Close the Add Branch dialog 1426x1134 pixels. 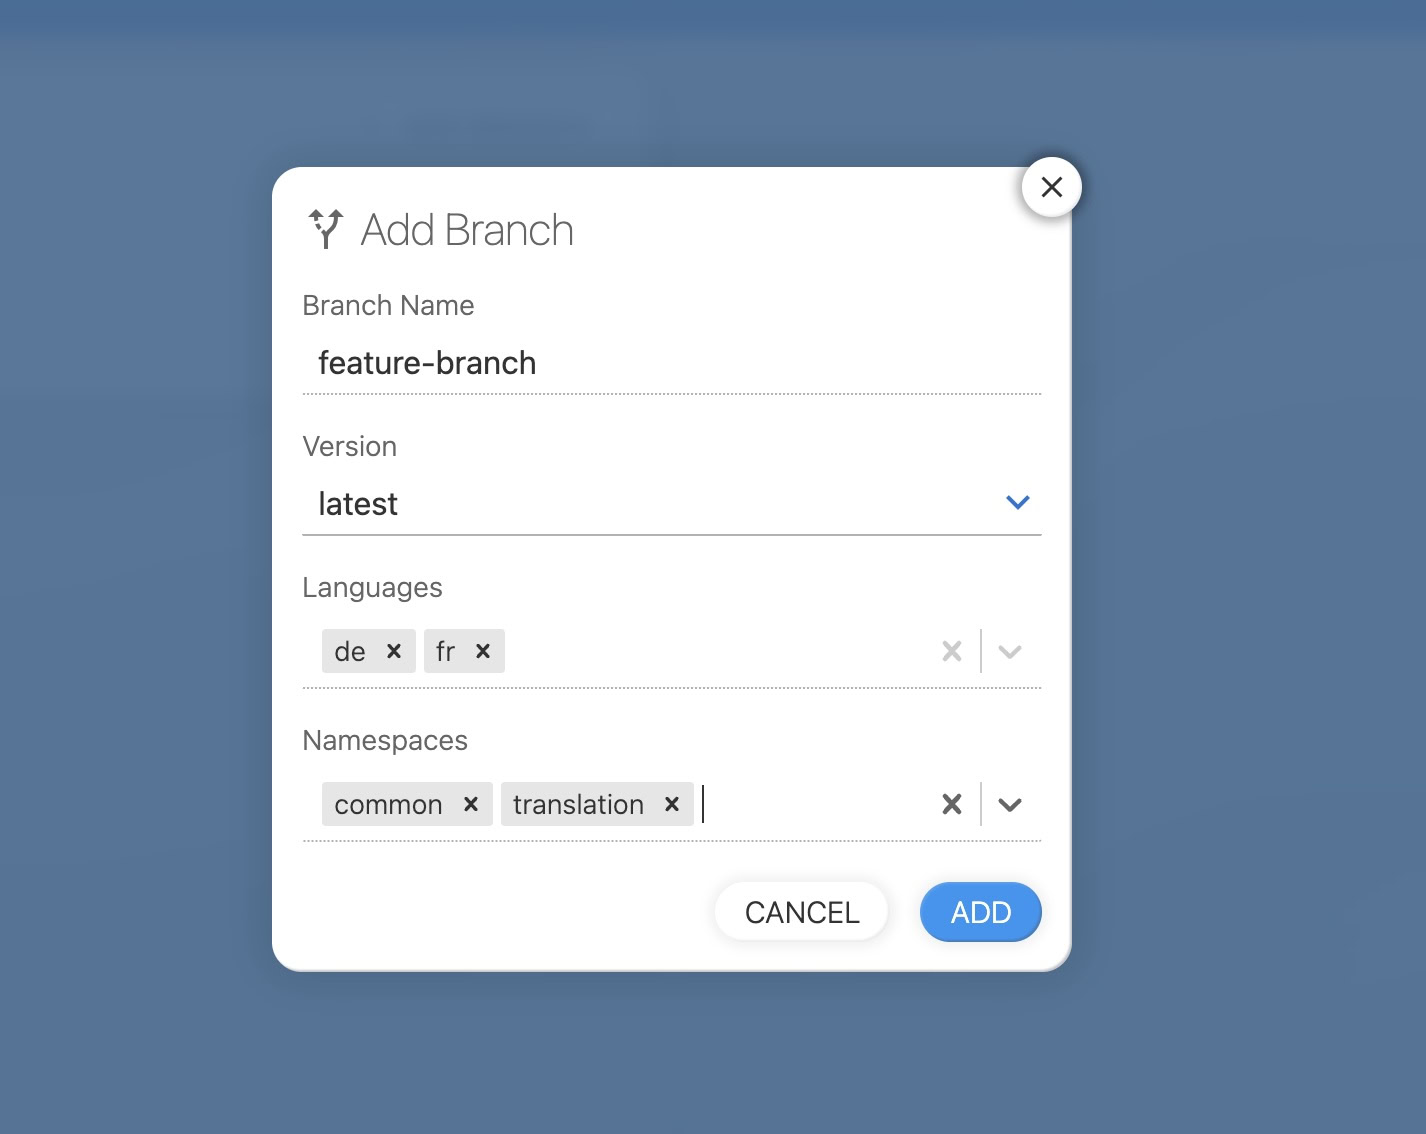pos(1051,187)
